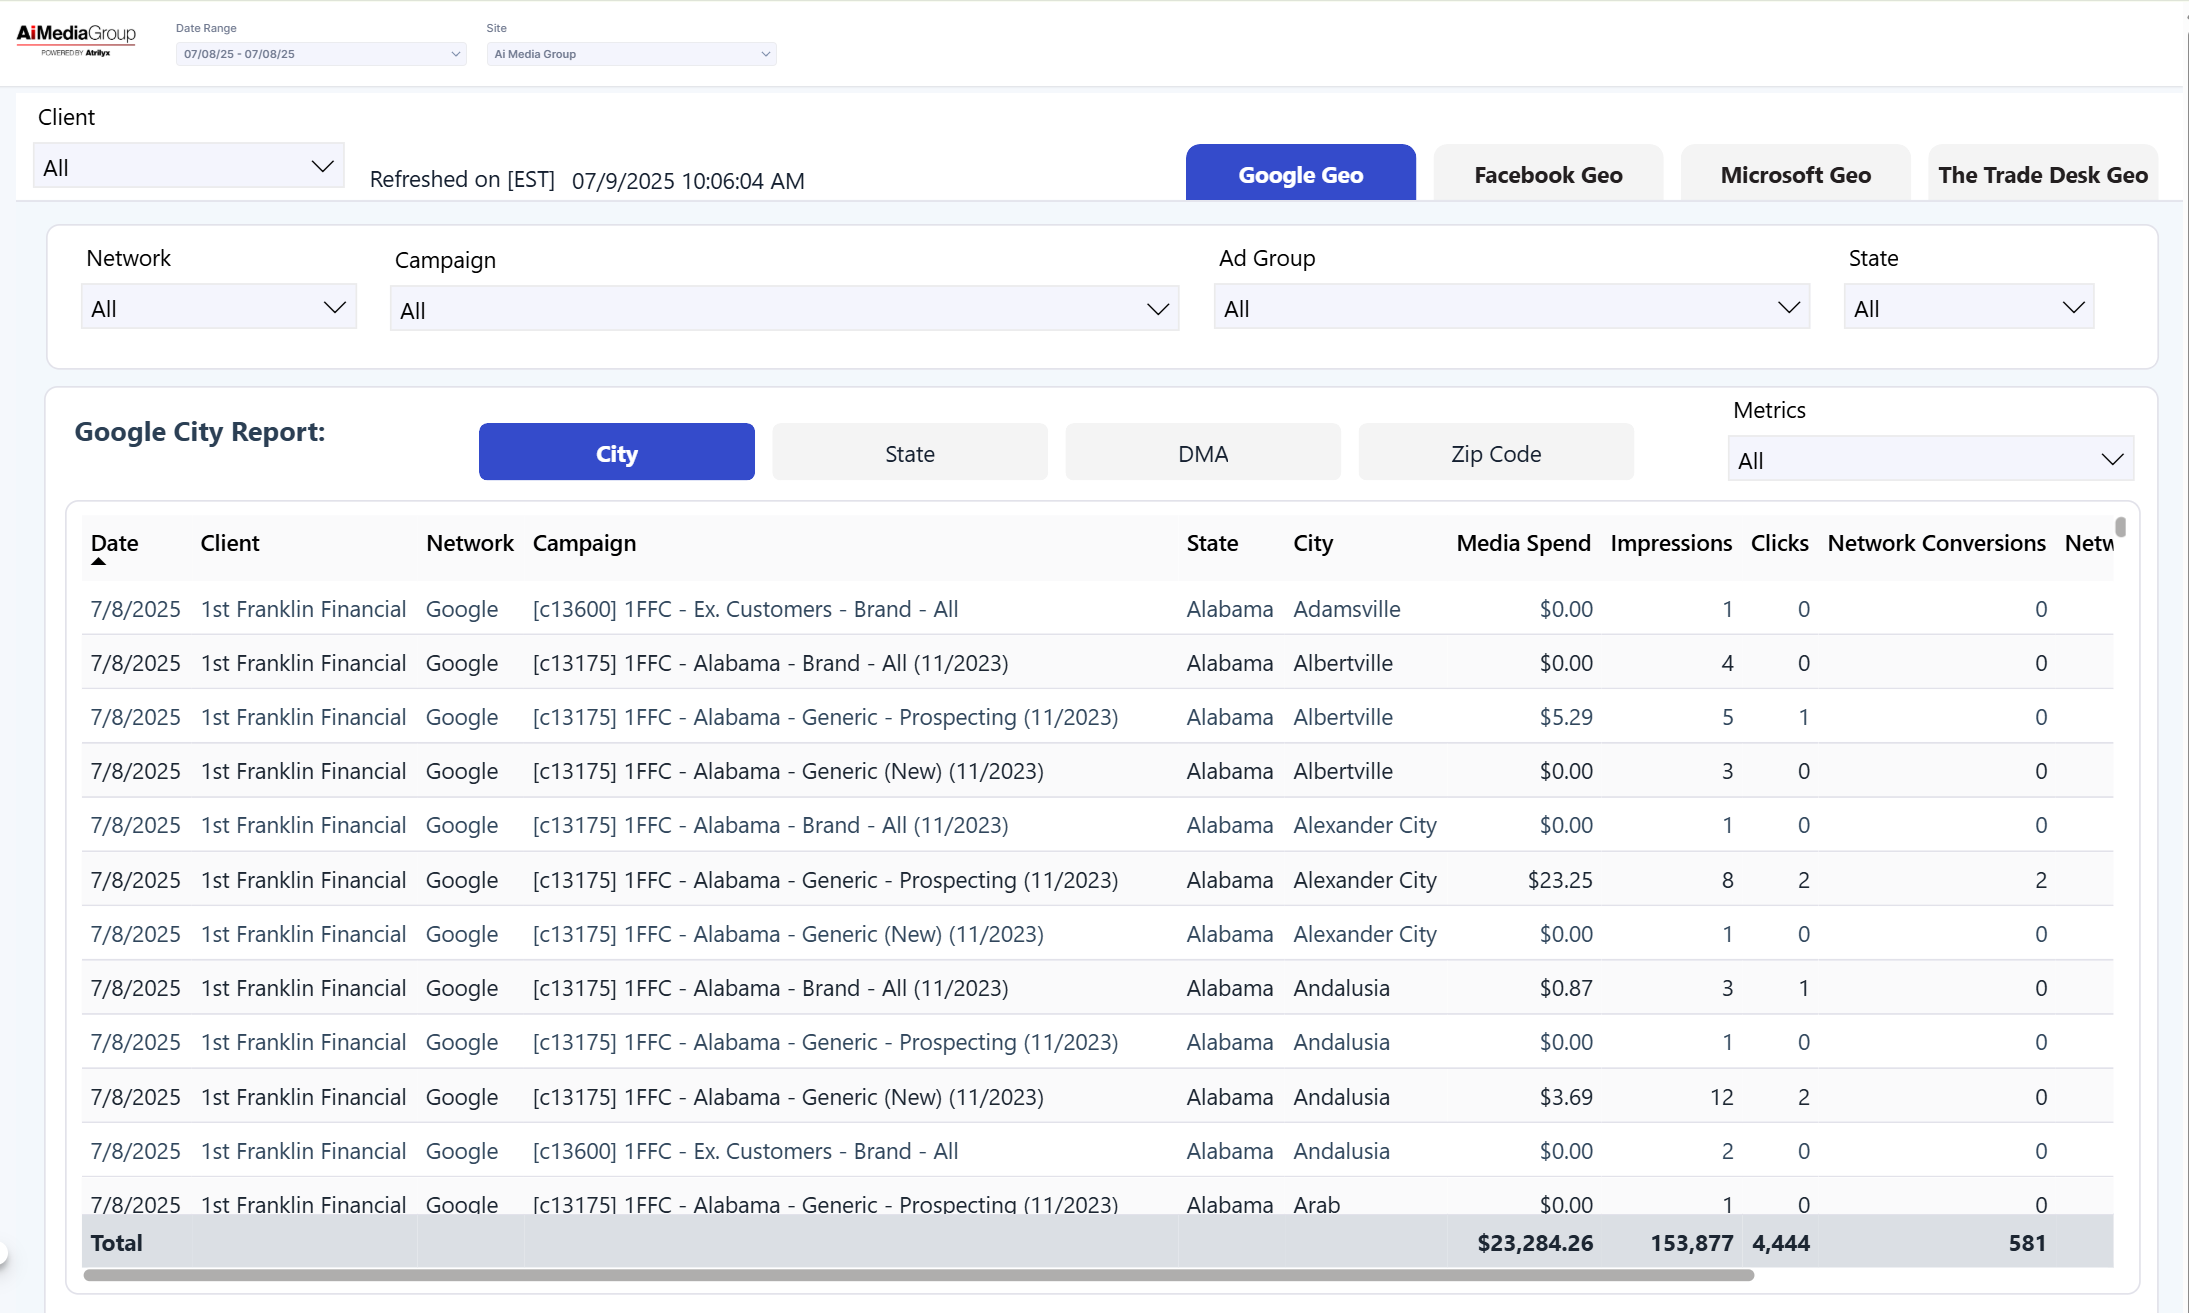The image size is (2189, 1313).
Task: Sort by Media Spend column header
Action: click(1522, 543)
